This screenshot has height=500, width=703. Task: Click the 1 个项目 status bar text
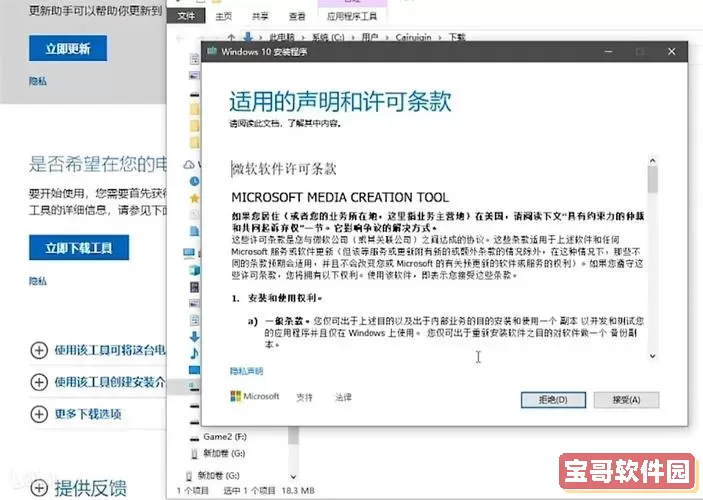tap(193, 491)
